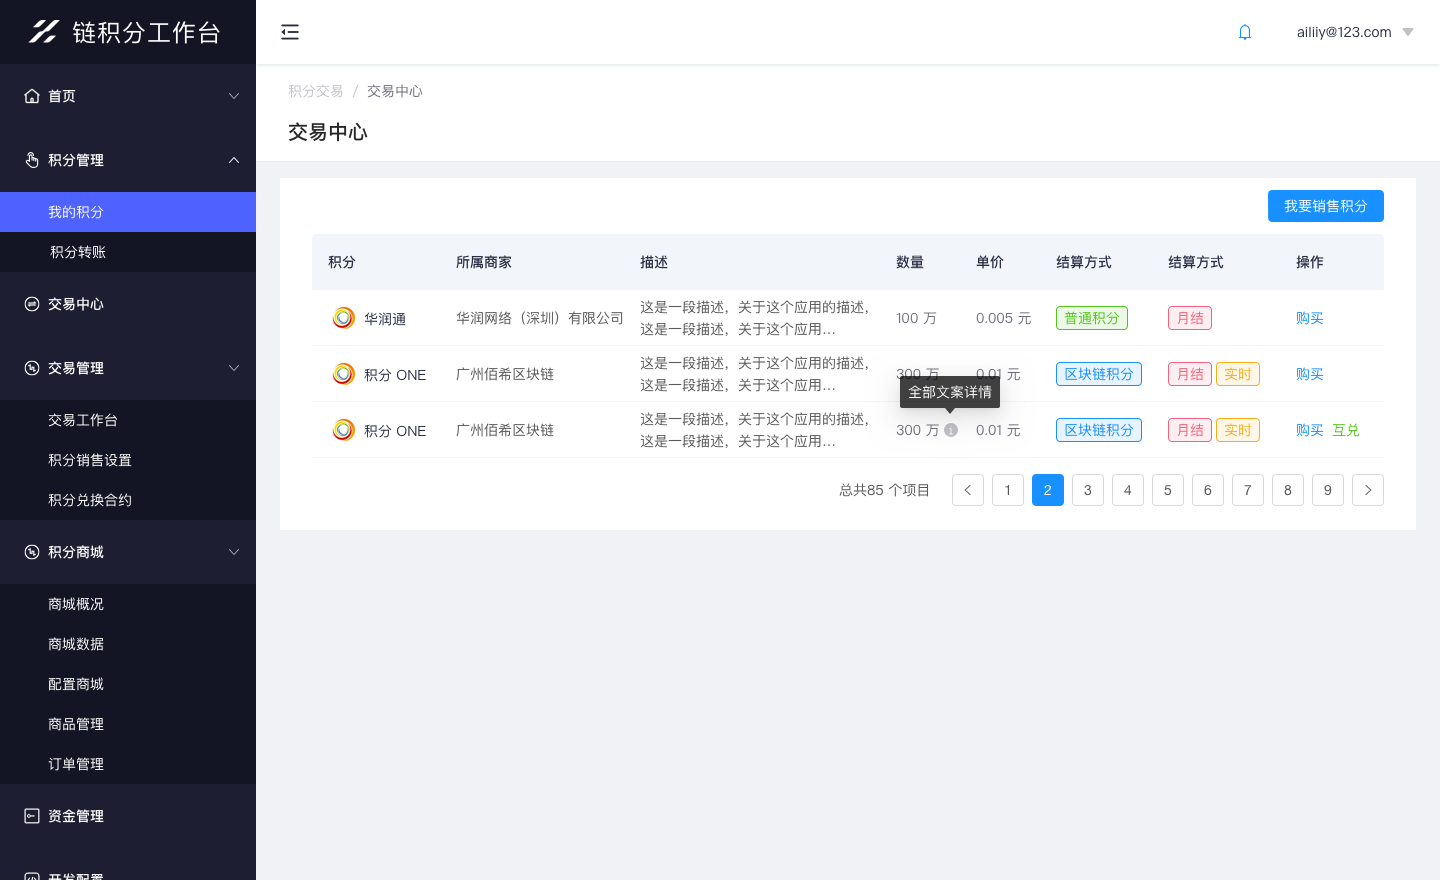Open 商品管理 in sidebar
This screenshot has width=1440, height=880.
(x=128, y=724)
